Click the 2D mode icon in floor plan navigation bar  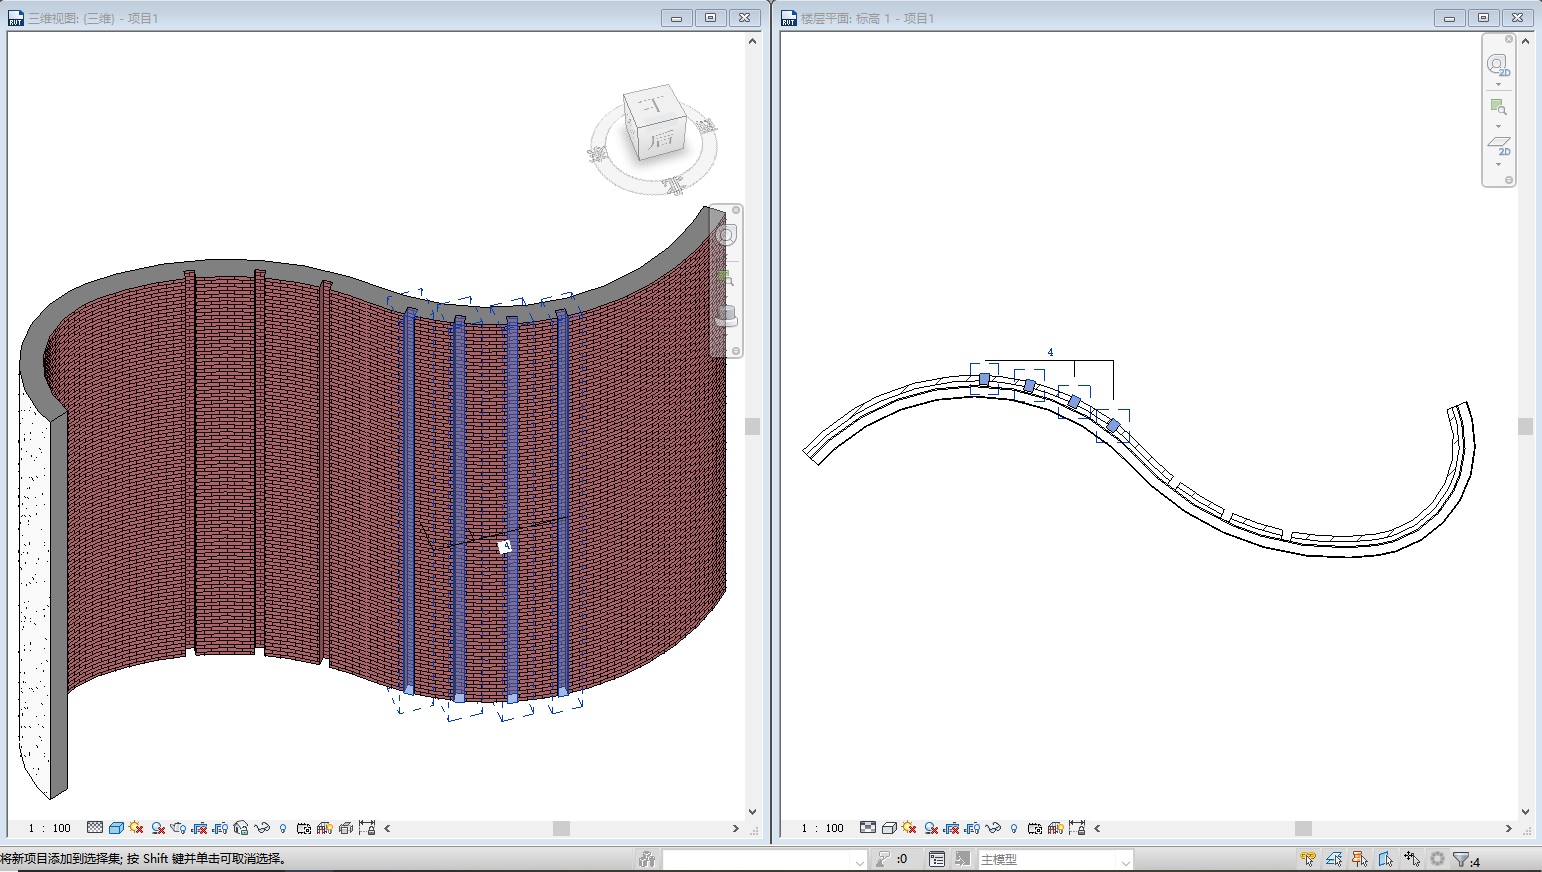click(x=1498, y=146)
